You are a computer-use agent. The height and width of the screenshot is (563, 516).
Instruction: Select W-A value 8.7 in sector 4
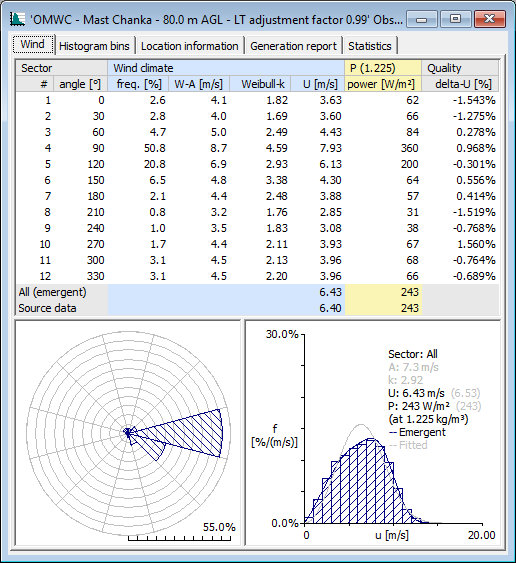(x=218, y=148)
